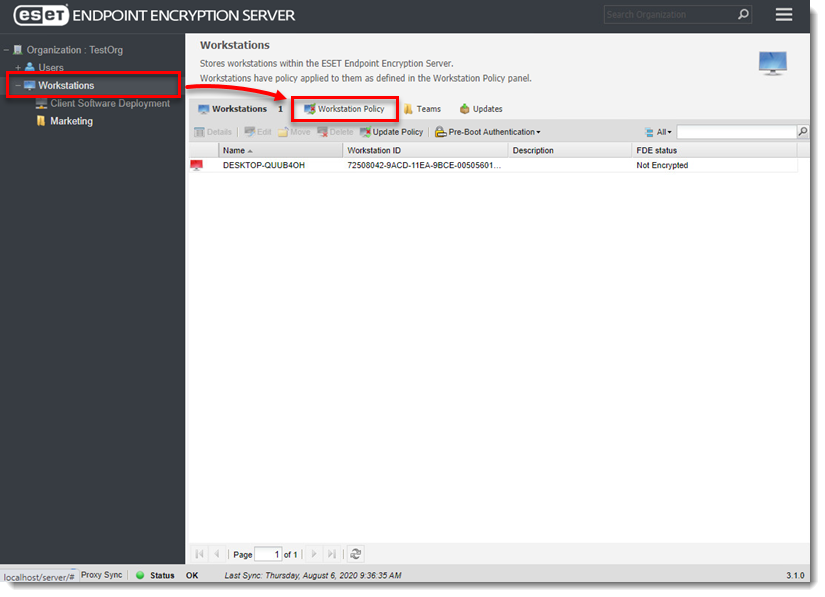Click inside the Page number field
The height and width of the screenshot is (597, 825).
click(267, 554)
